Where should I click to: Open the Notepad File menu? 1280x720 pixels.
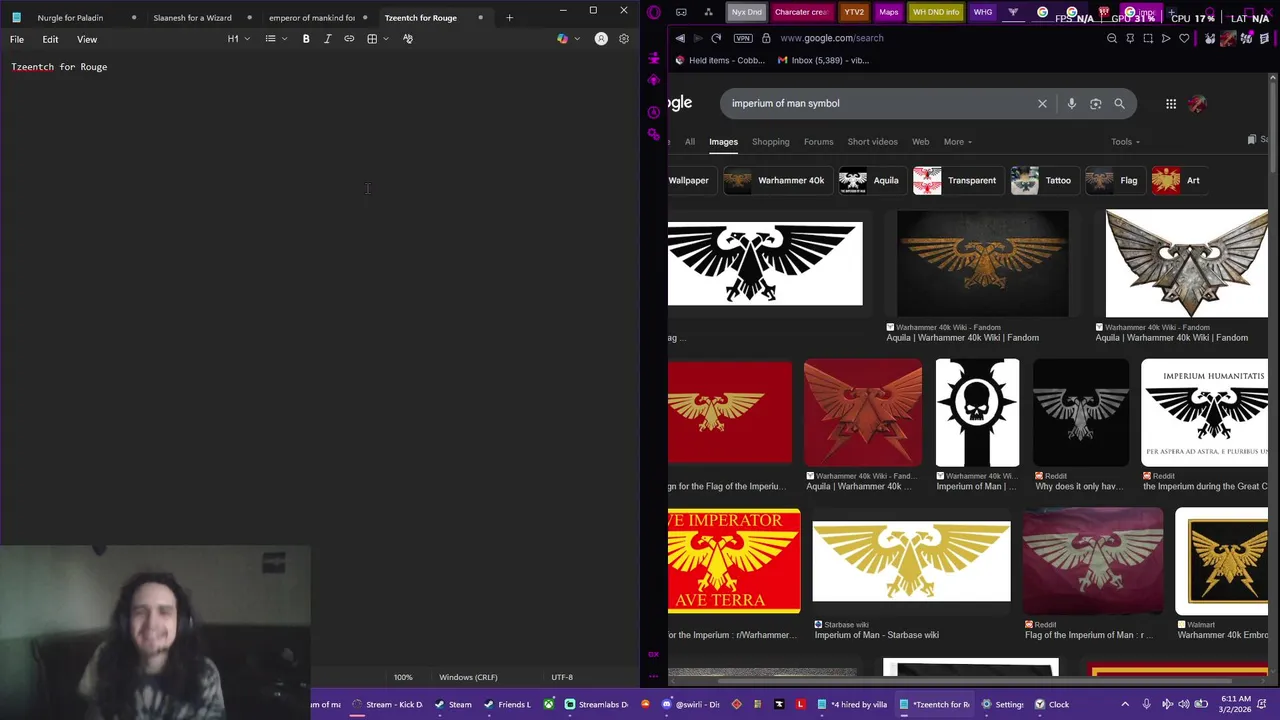tap(17, 39)
